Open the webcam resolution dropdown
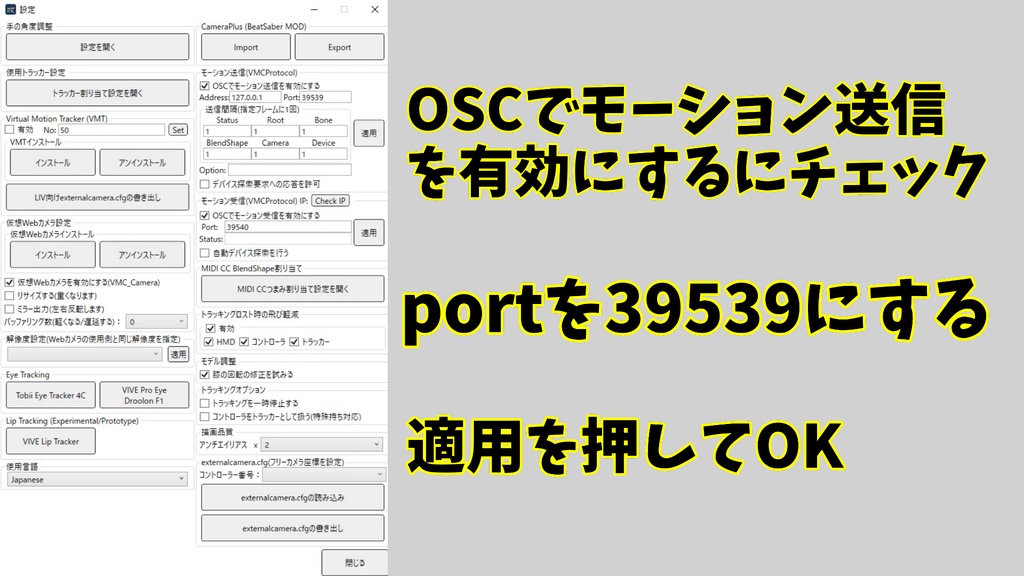Image resolution: width=1024 pixels, height=576 pixels. click(84, 353)
